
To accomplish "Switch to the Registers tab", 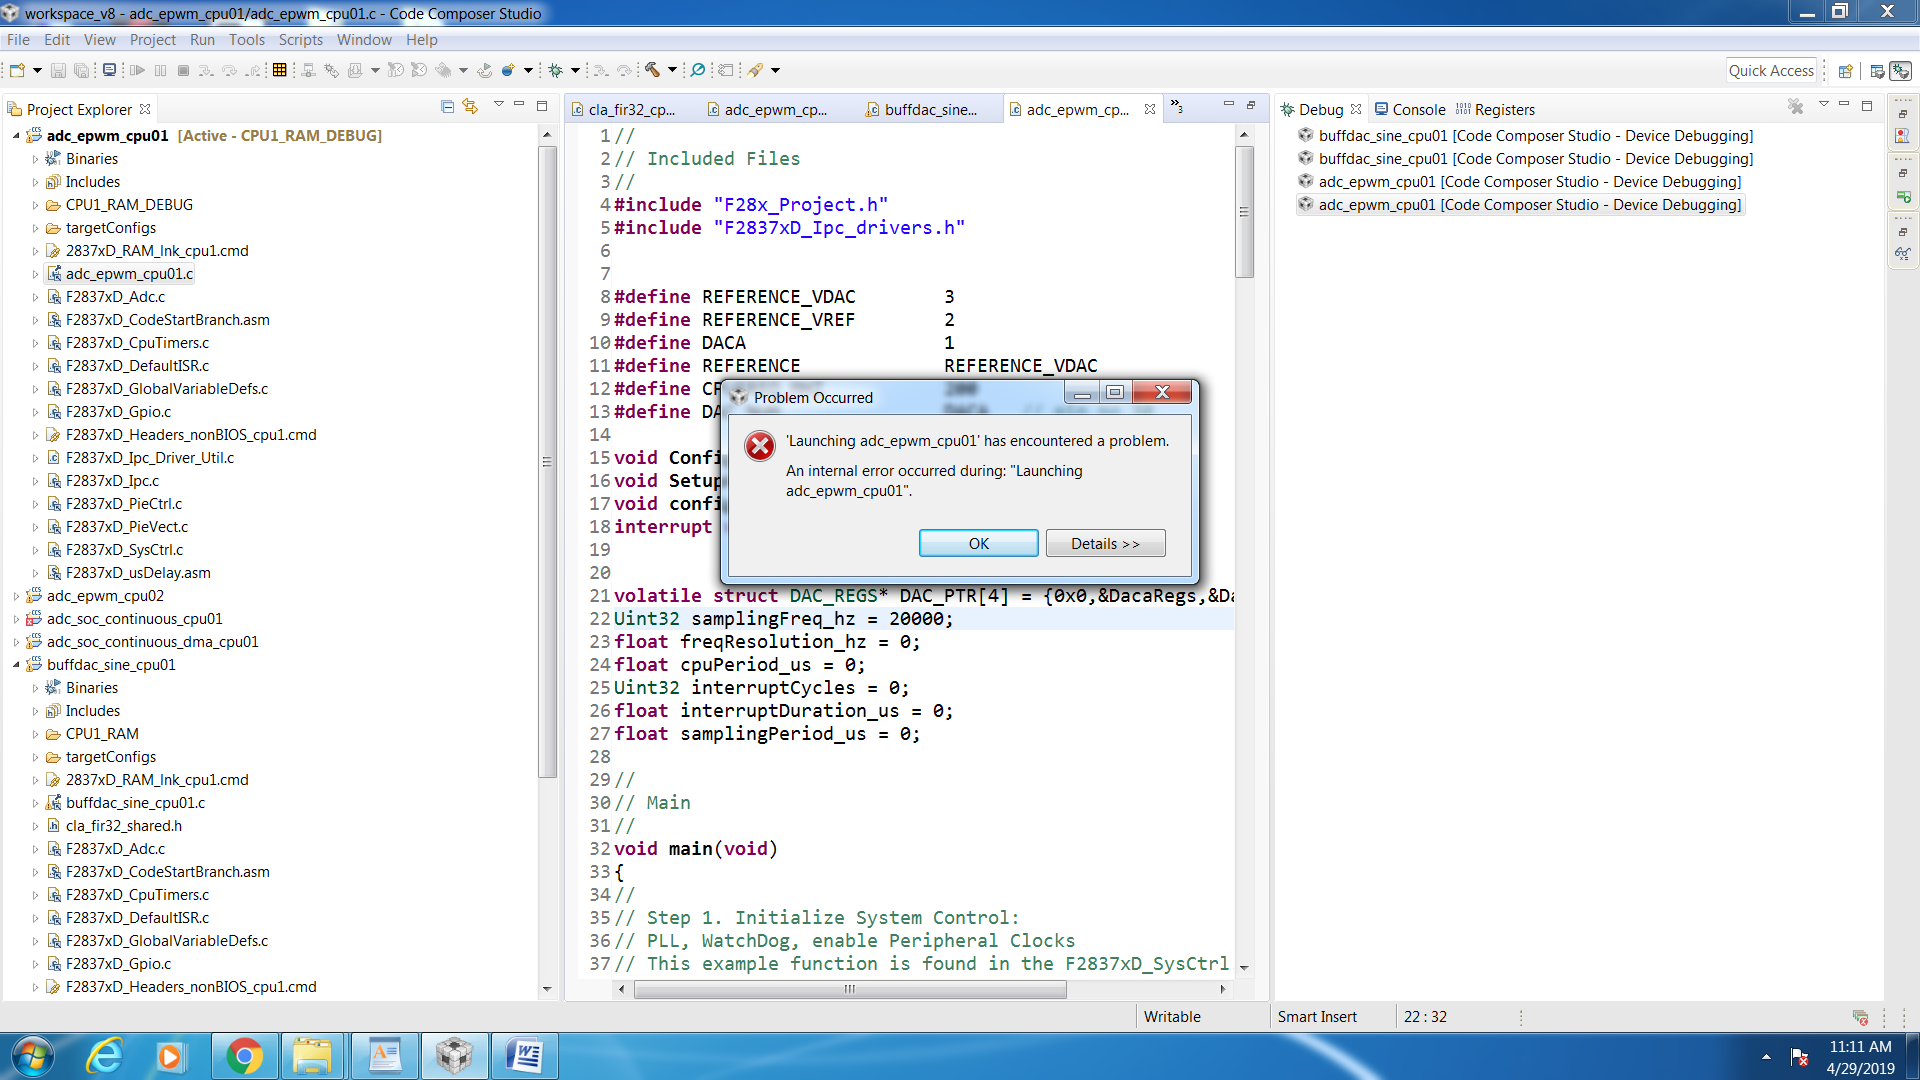I will [x=1495, y=110].
